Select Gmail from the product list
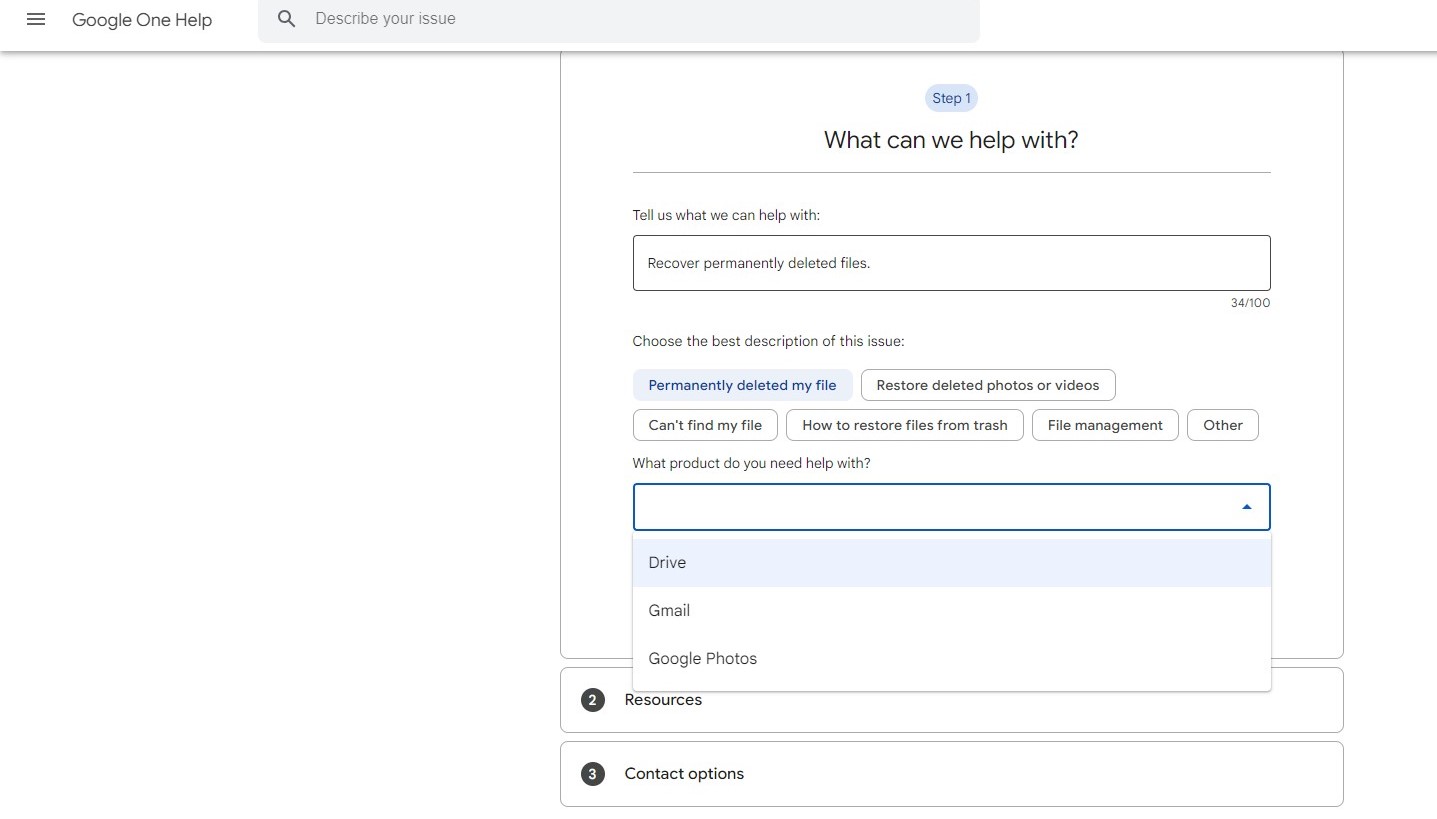Image resolution: width=1437 pixels, height=819 pixels. (x=951, y=611)
